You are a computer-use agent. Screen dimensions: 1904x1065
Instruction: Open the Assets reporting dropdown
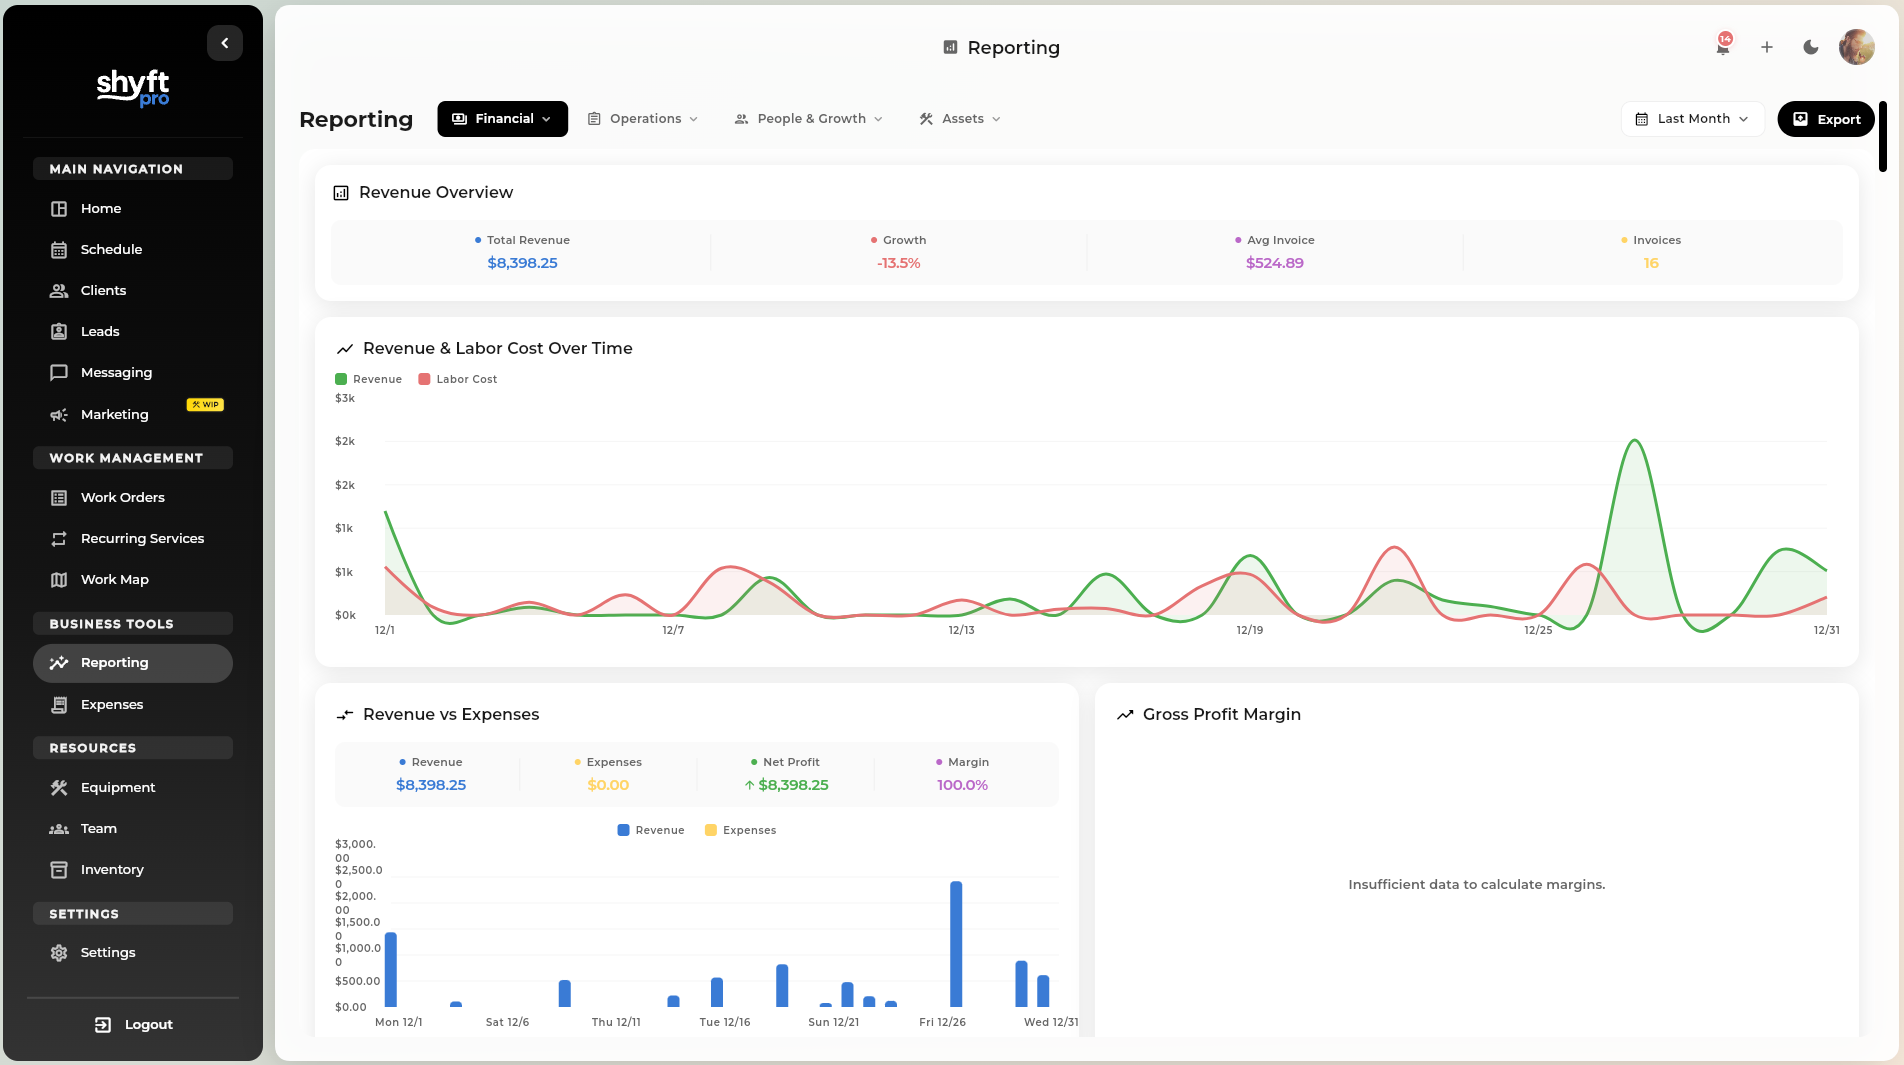coord(958,118)
